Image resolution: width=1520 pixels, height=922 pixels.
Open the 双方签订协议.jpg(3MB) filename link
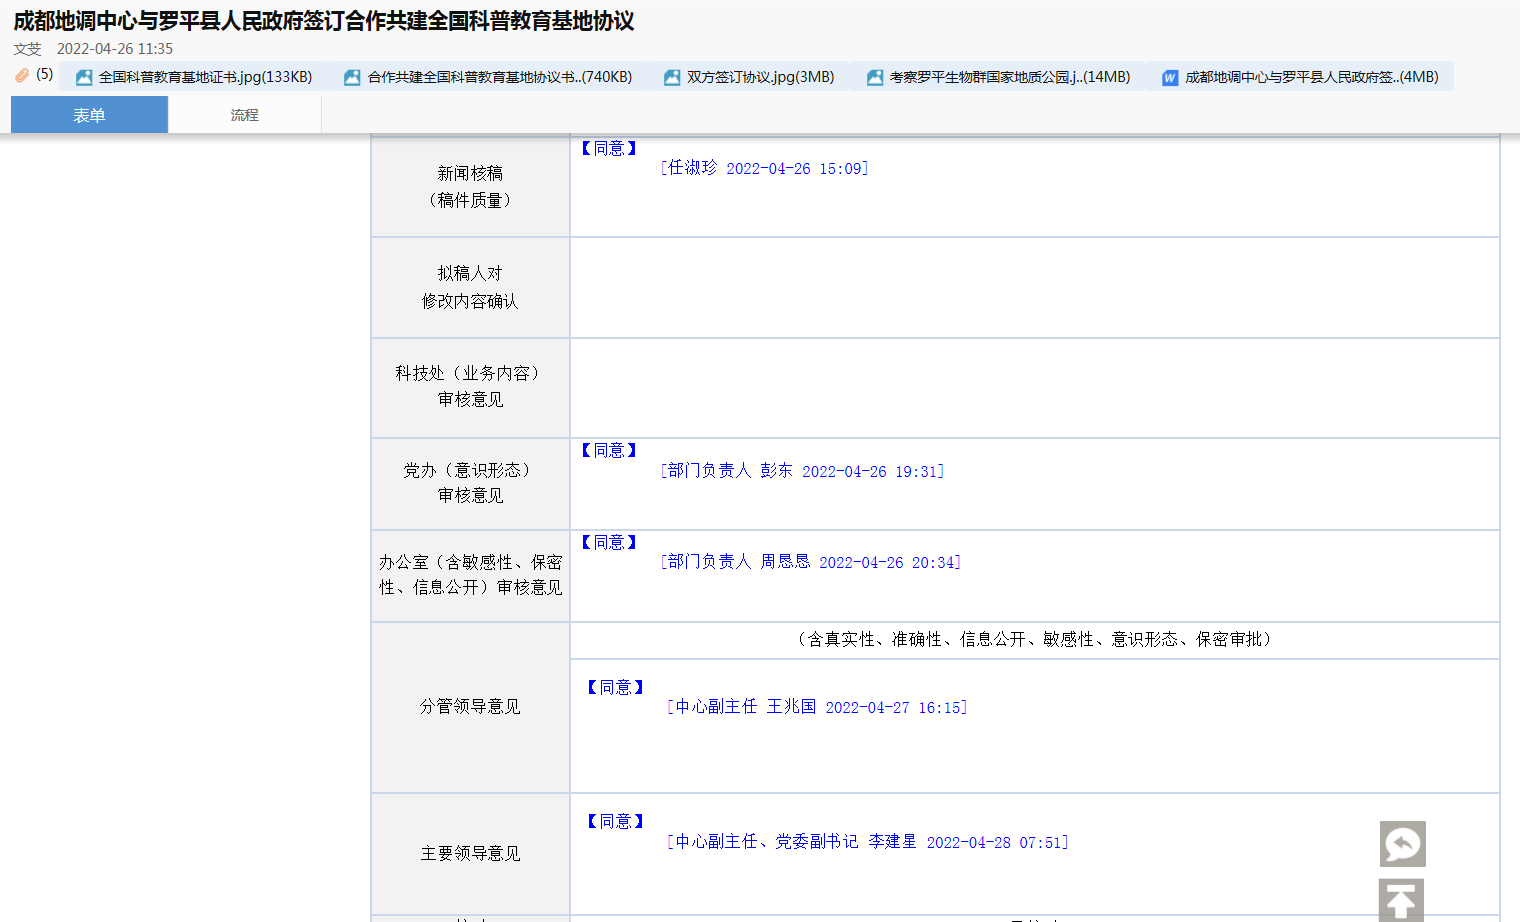click(760, 77)
